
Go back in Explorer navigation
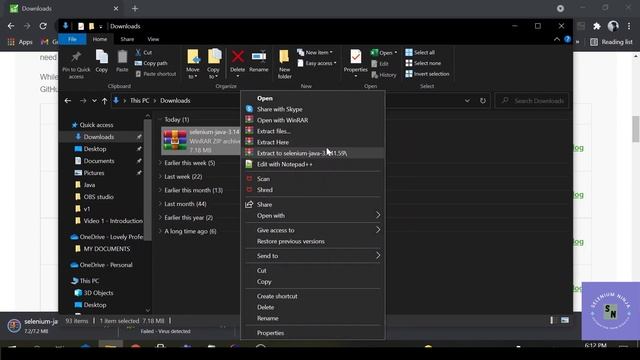pyautogui.click(x=68, y=100)
